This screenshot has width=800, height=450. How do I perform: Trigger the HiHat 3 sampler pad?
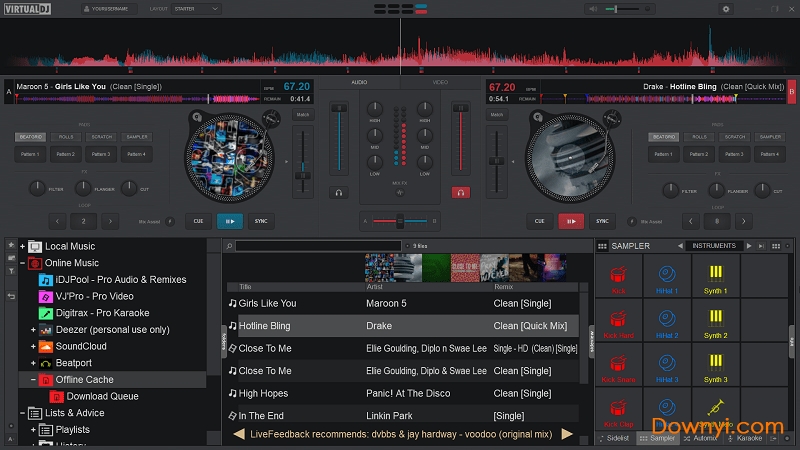(667, 365)
